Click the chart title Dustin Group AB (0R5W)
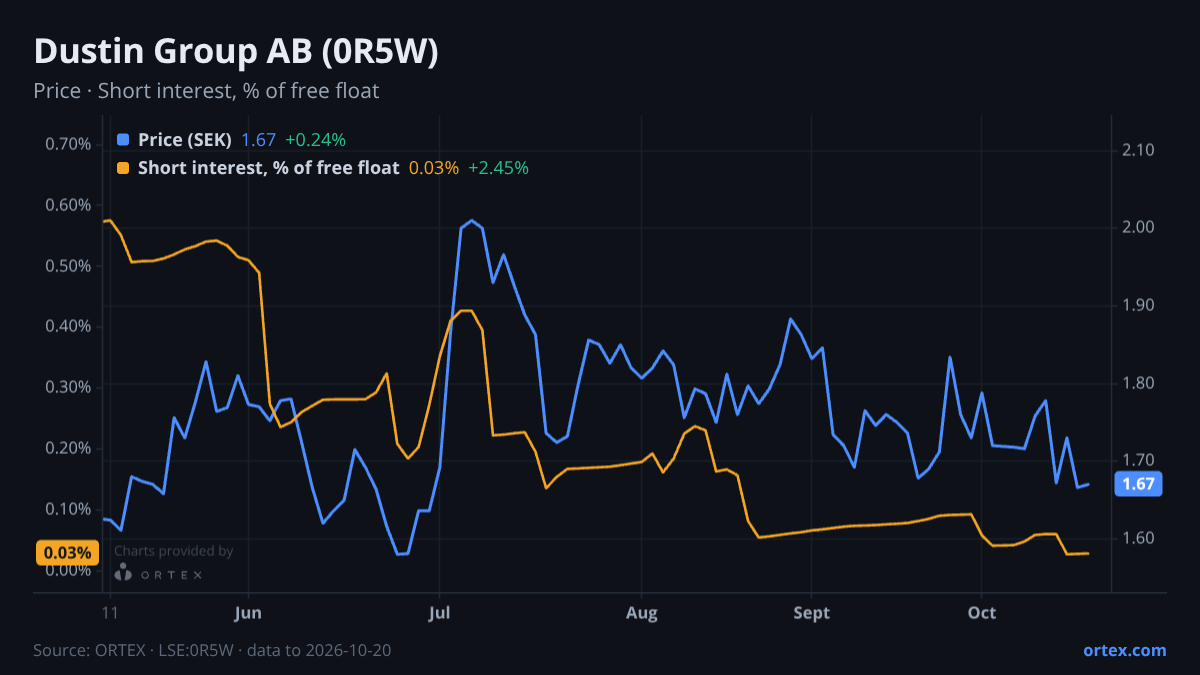1200x675 pixels. click(x=236, y=53)
